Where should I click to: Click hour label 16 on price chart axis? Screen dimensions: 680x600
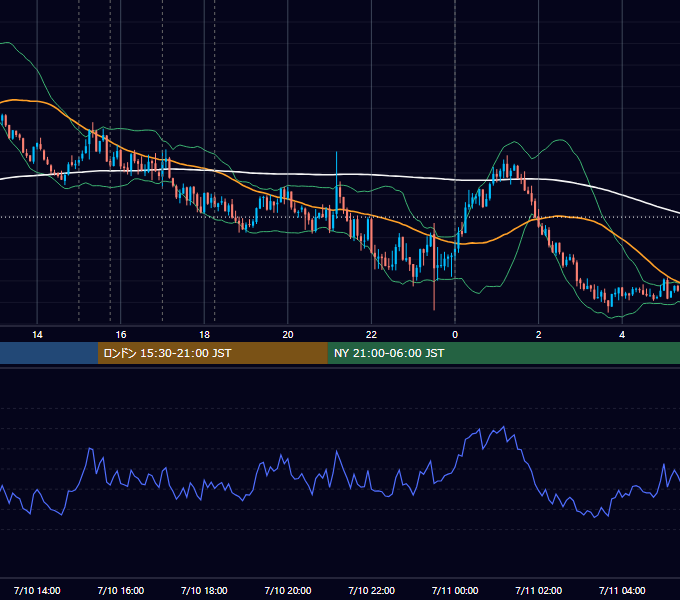point(121,335)
